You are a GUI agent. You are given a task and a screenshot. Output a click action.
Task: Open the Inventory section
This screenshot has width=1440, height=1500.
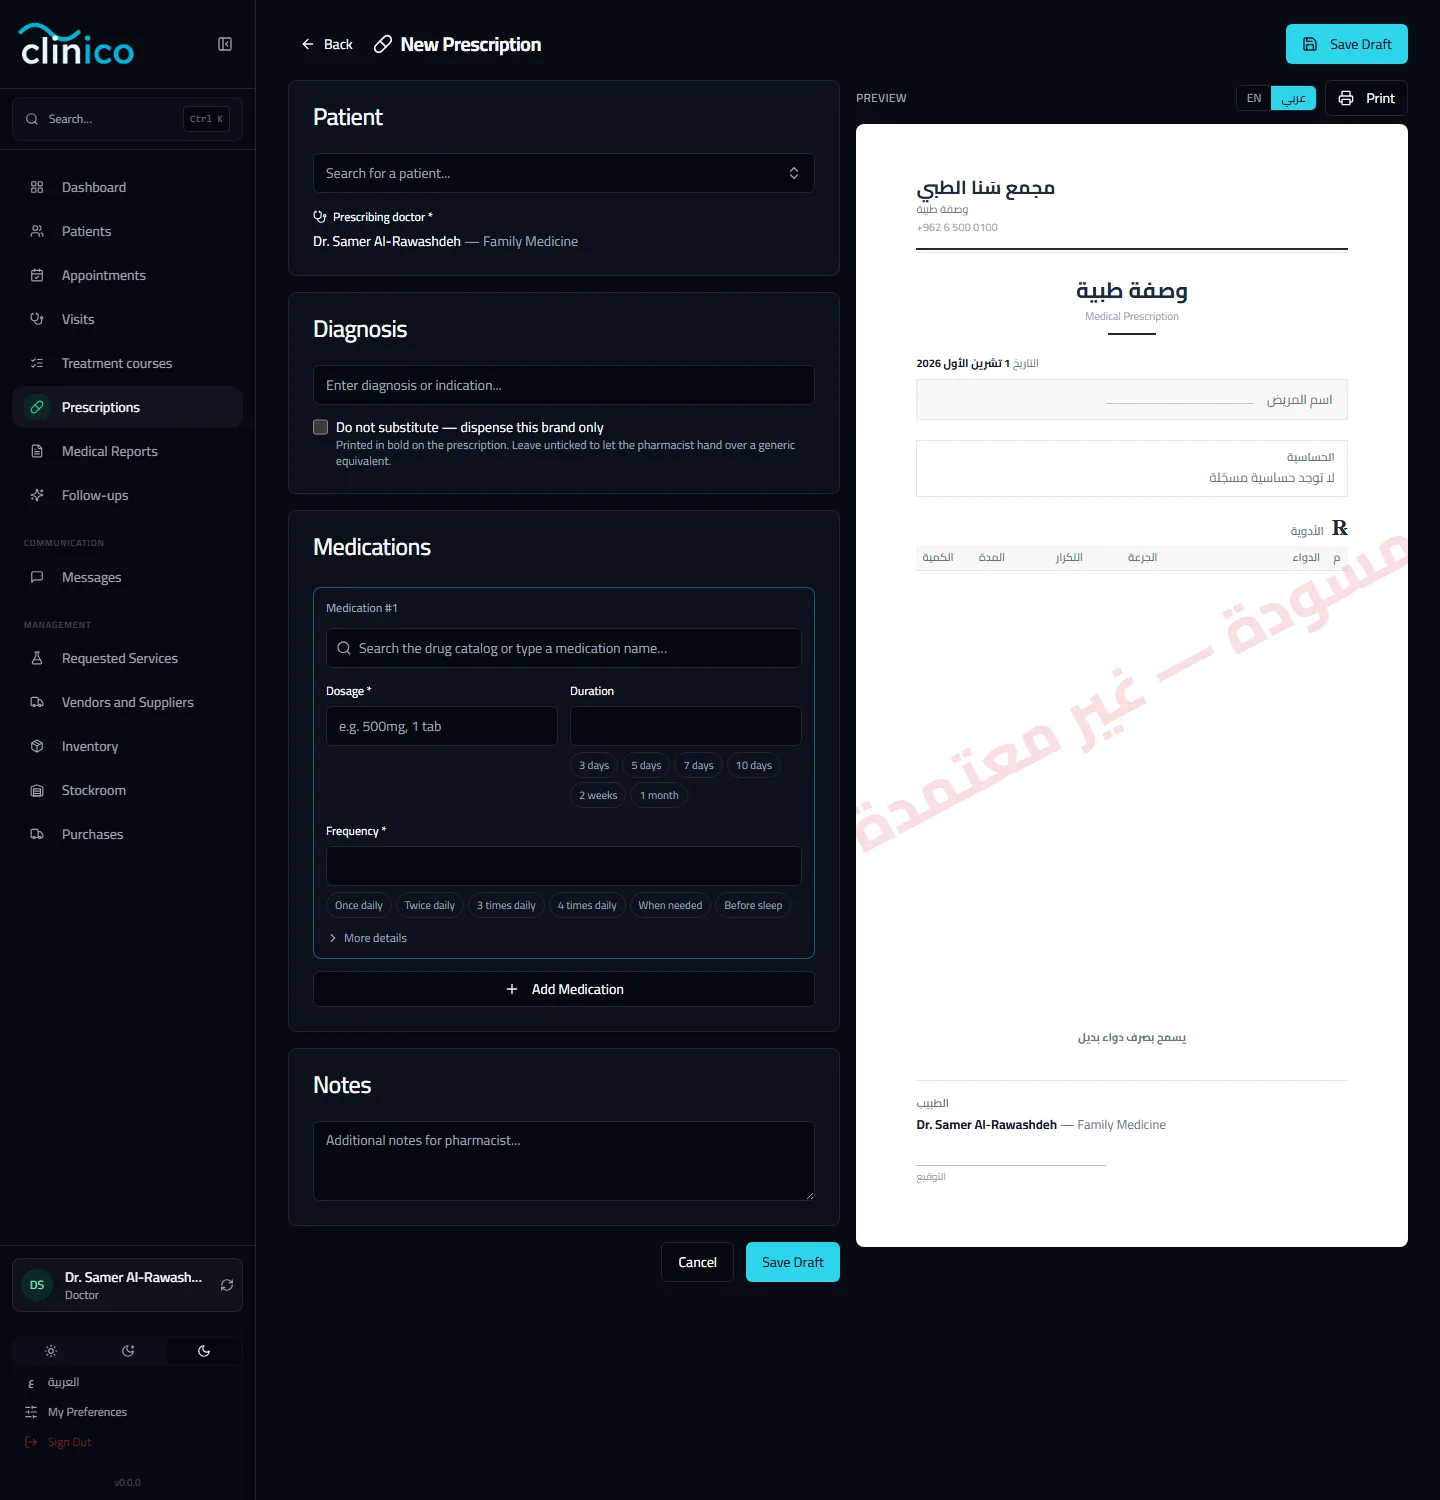[x=127, y=746]
